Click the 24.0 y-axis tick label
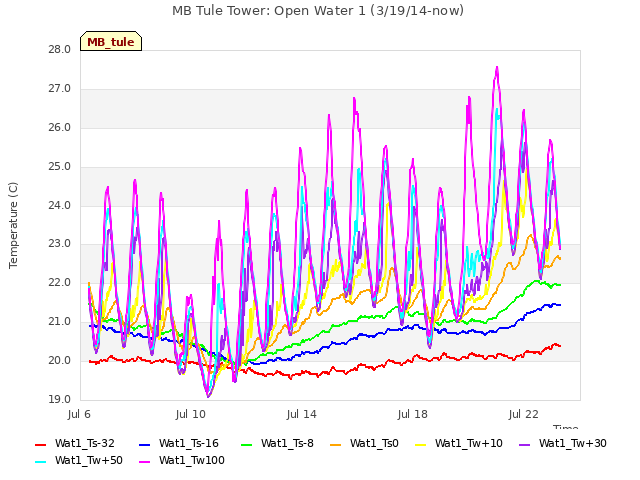The width and height of the screenshot is (640, 480). click(59, 205)
